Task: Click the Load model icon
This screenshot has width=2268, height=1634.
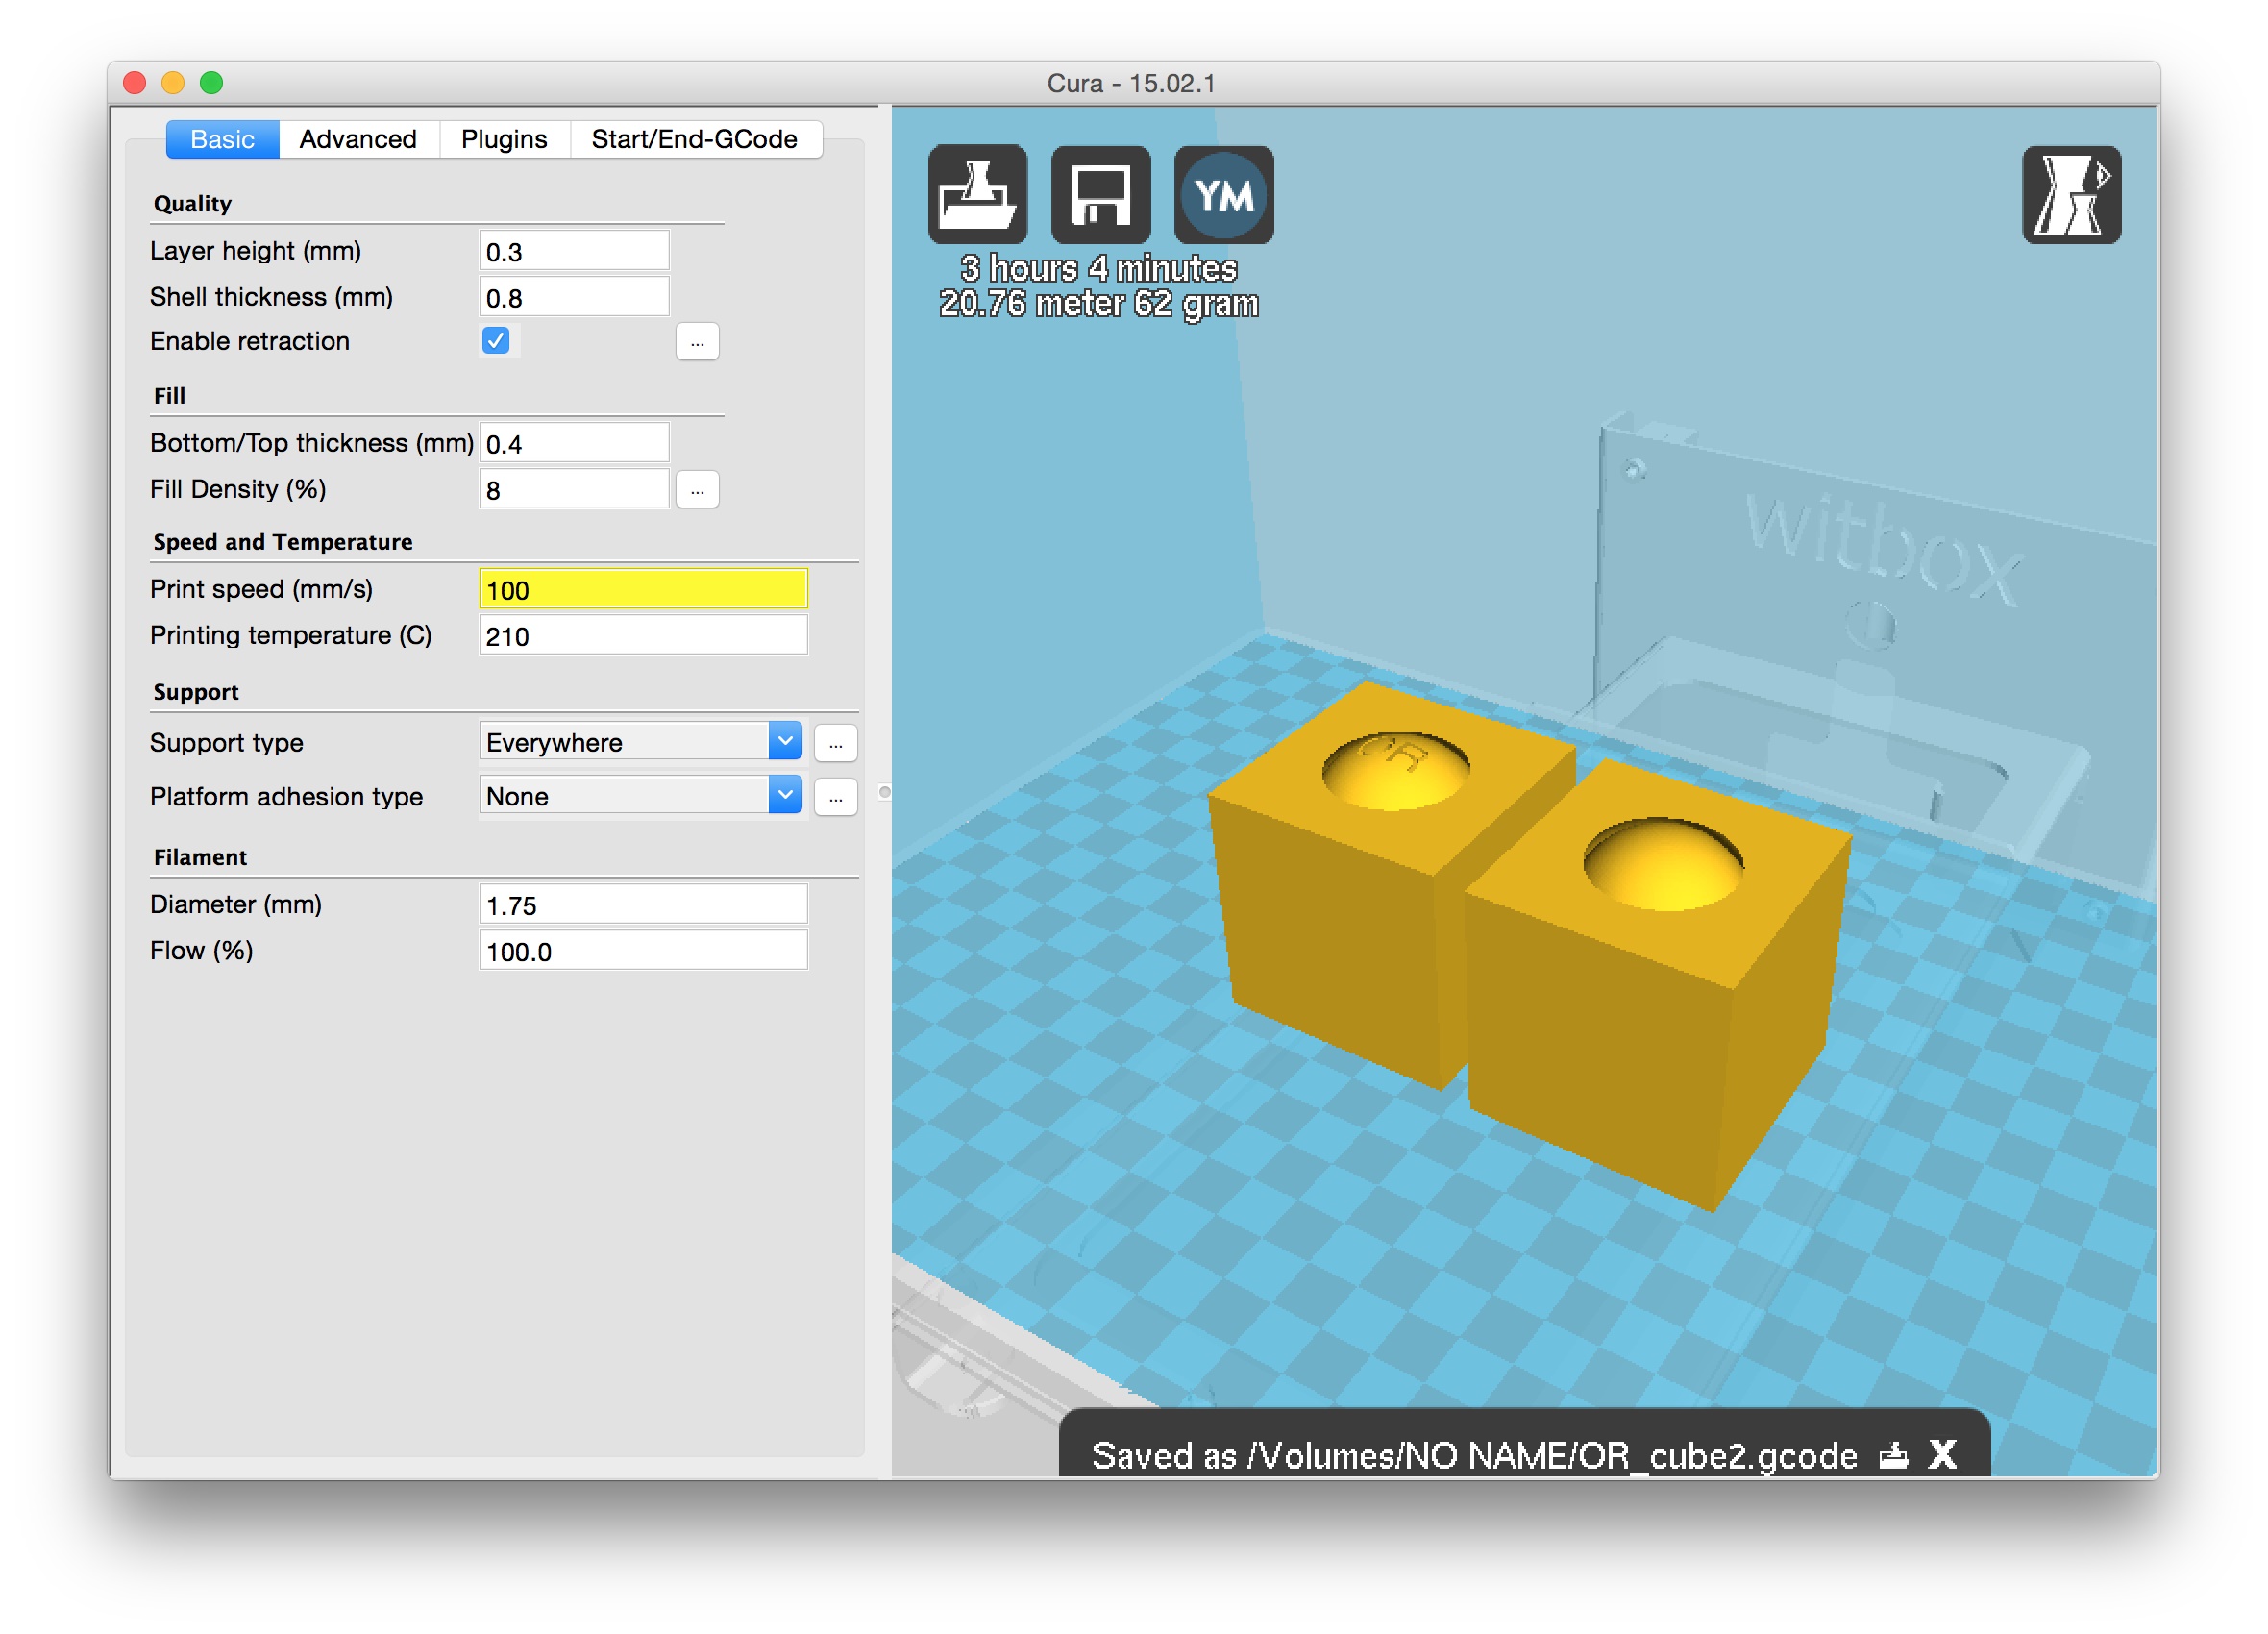Action: coord(977,194)
